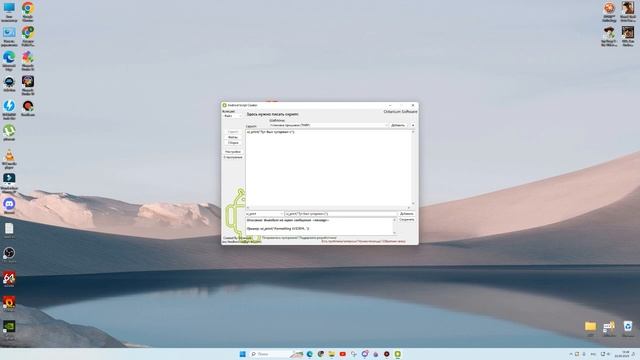640x360 pixels.
Task: Switch to the Сборка section
Action: pyautogui.click(x=233, y=143)
